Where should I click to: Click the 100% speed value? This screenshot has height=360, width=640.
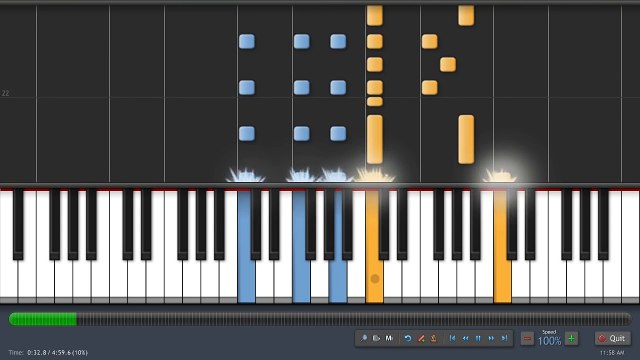[x=549, y=341]
